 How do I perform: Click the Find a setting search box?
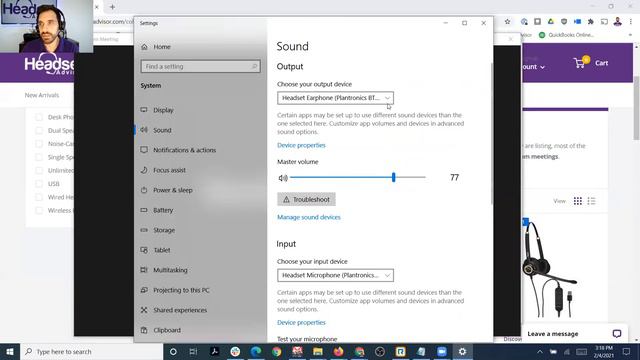pos(200,67)
